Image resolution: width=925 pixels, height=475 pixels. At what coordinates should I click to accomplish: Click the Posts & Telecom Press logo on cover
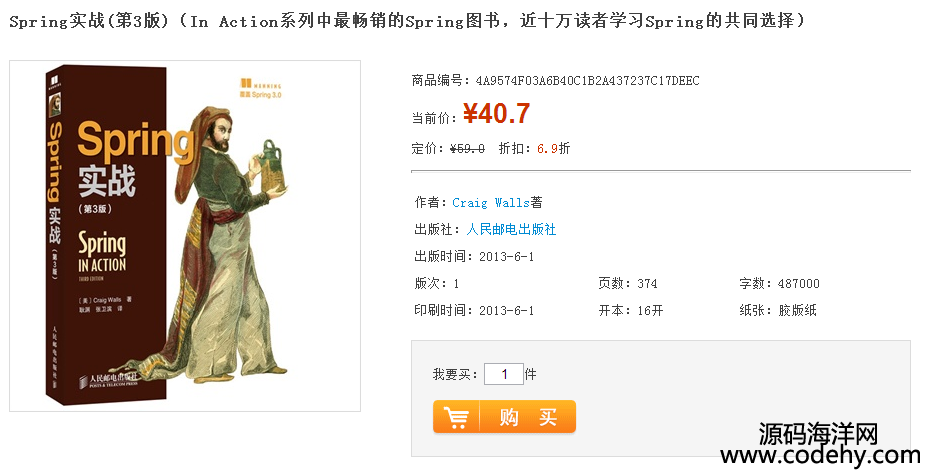click(109, 379)
